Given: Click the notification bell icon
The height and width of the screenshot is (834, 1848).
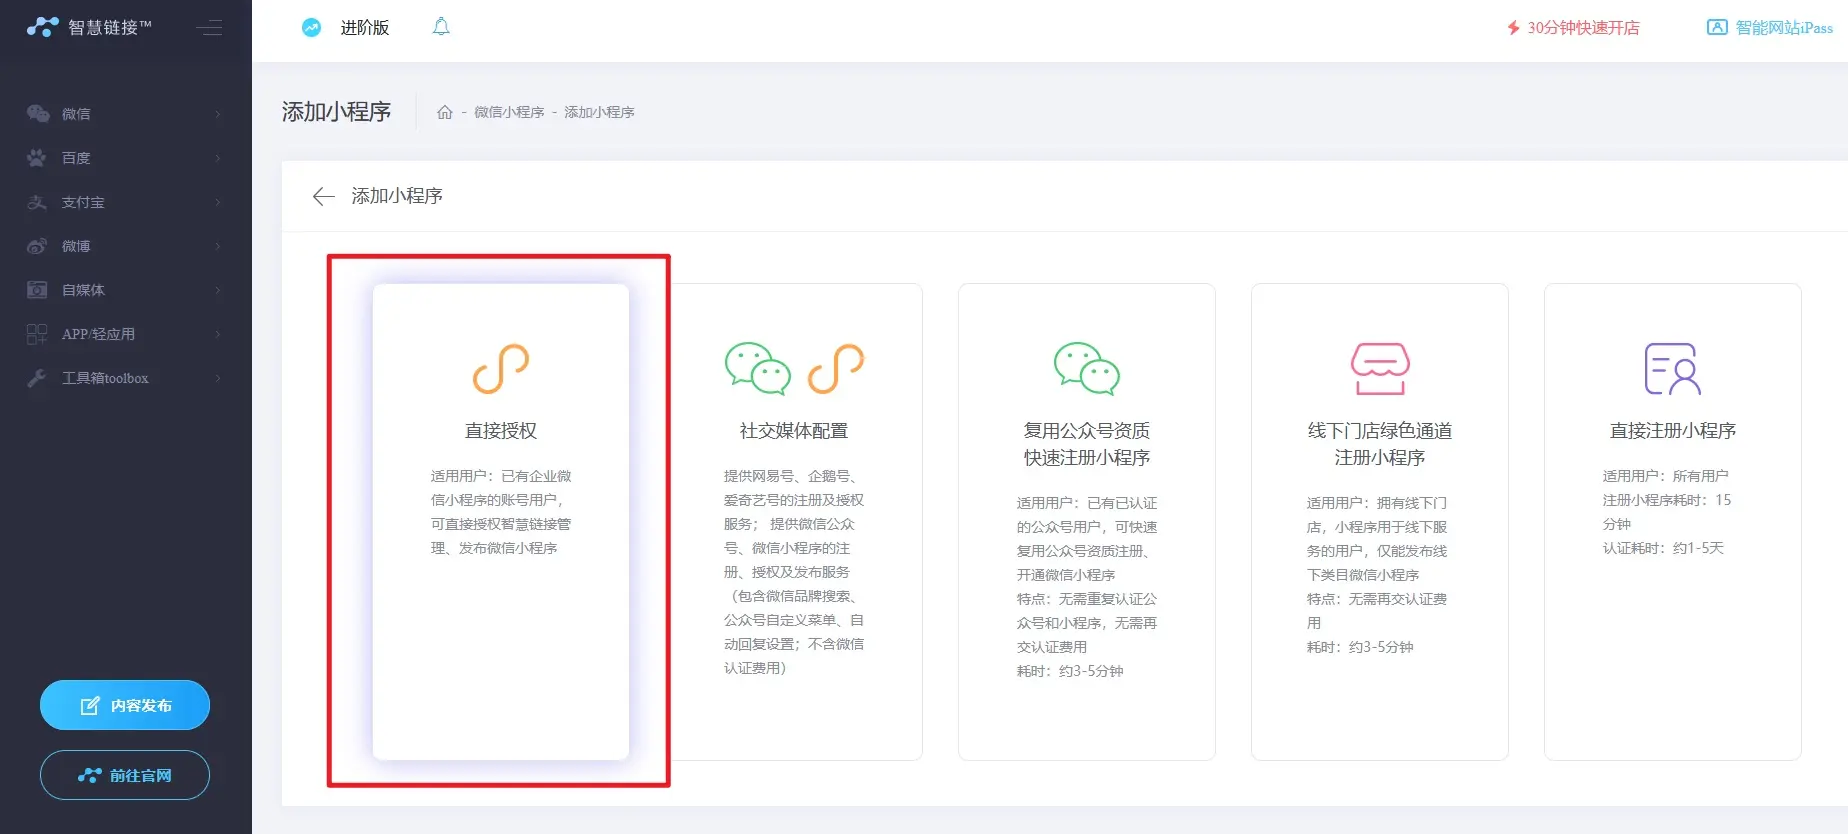Looking at the screenshot, I should [441, 27].
